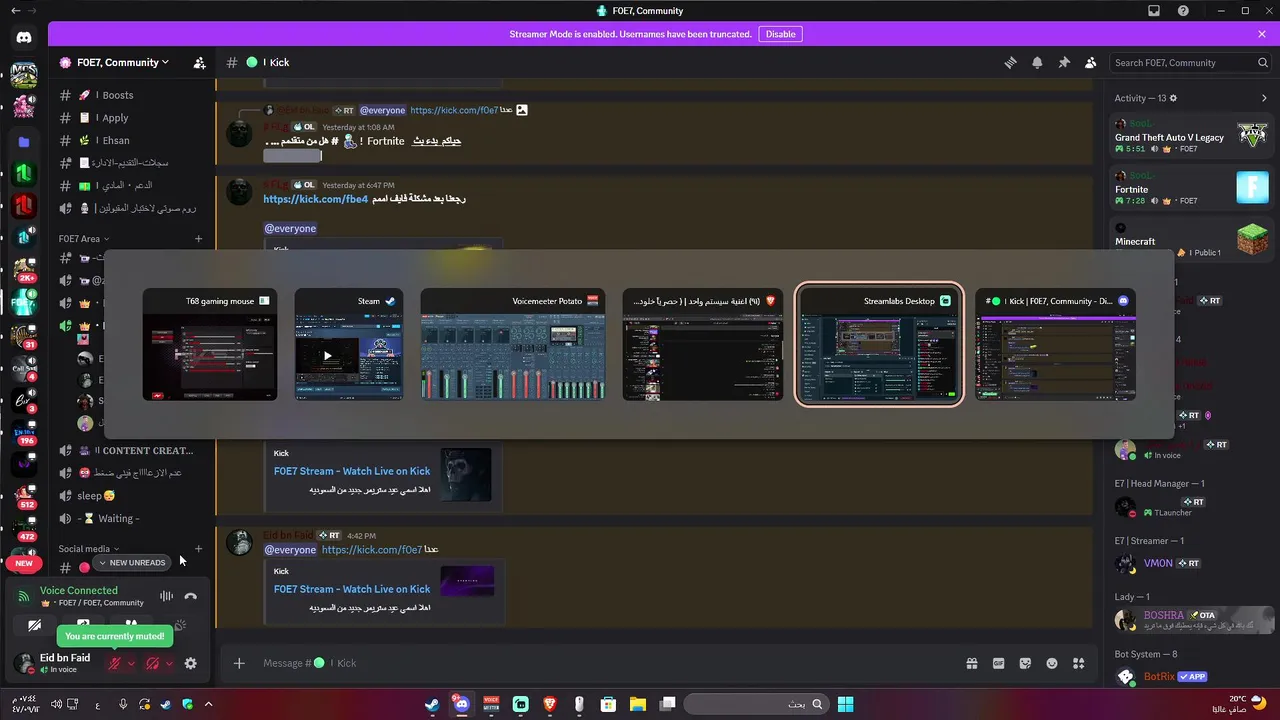Open the sticker picker
Image resolution: width=1280 pixels, height=720 pixels.
point(1025,663)
